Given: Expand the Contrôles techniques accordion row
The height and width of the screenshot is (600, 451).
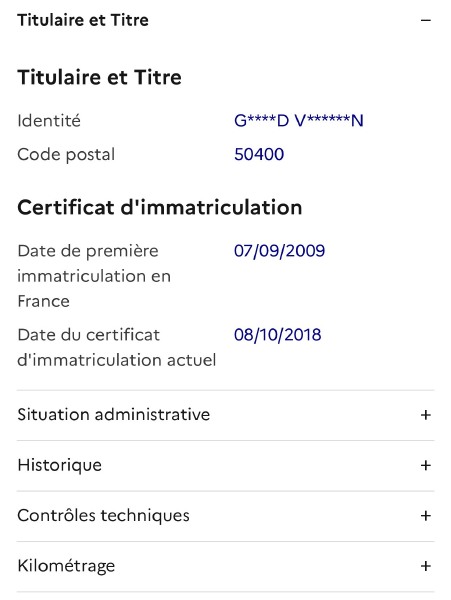Looking at the screenshot, I should [x=225, y=516].
